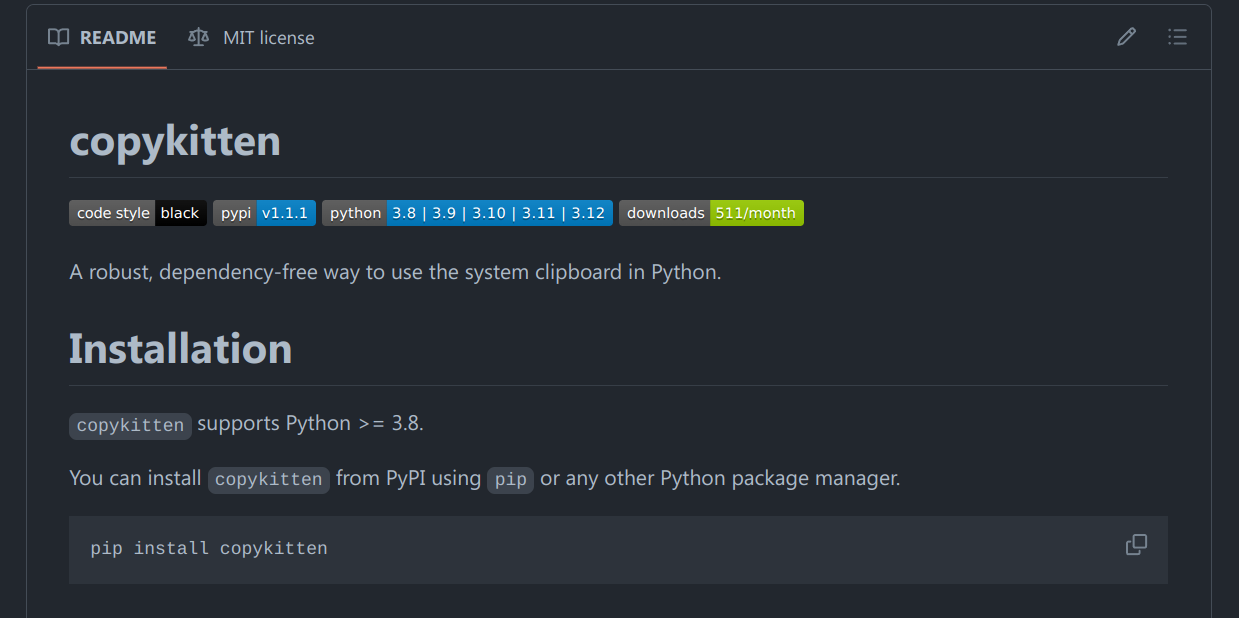Click the copykitten main heading
Screen dimensions: 1239x618
pos(175,141)
